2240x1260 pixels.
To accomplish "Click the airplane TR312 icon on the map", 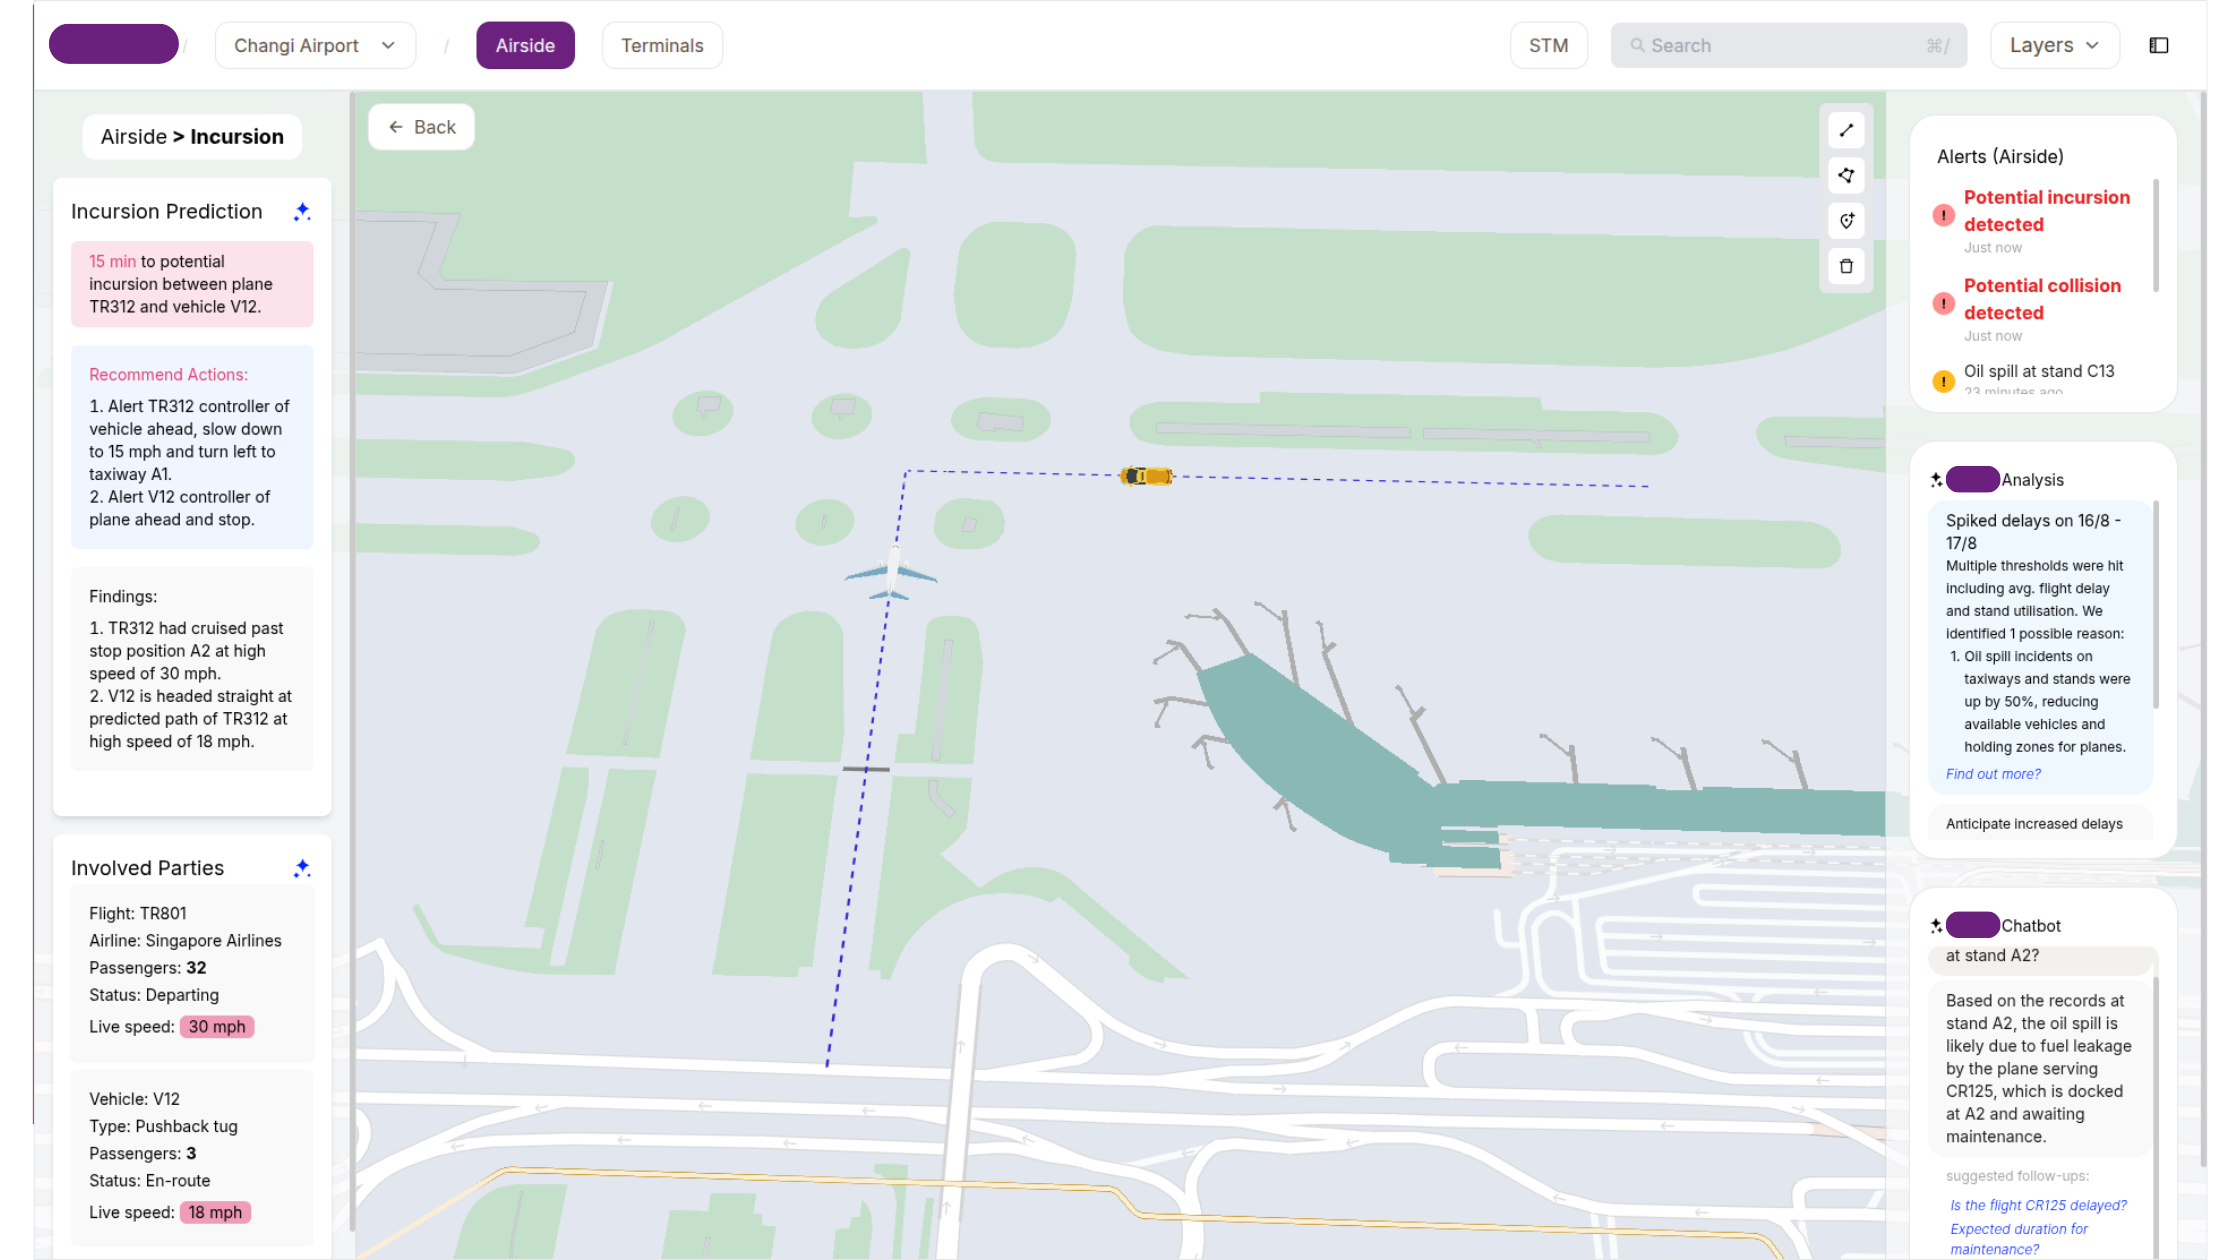I will click(891, 573).
